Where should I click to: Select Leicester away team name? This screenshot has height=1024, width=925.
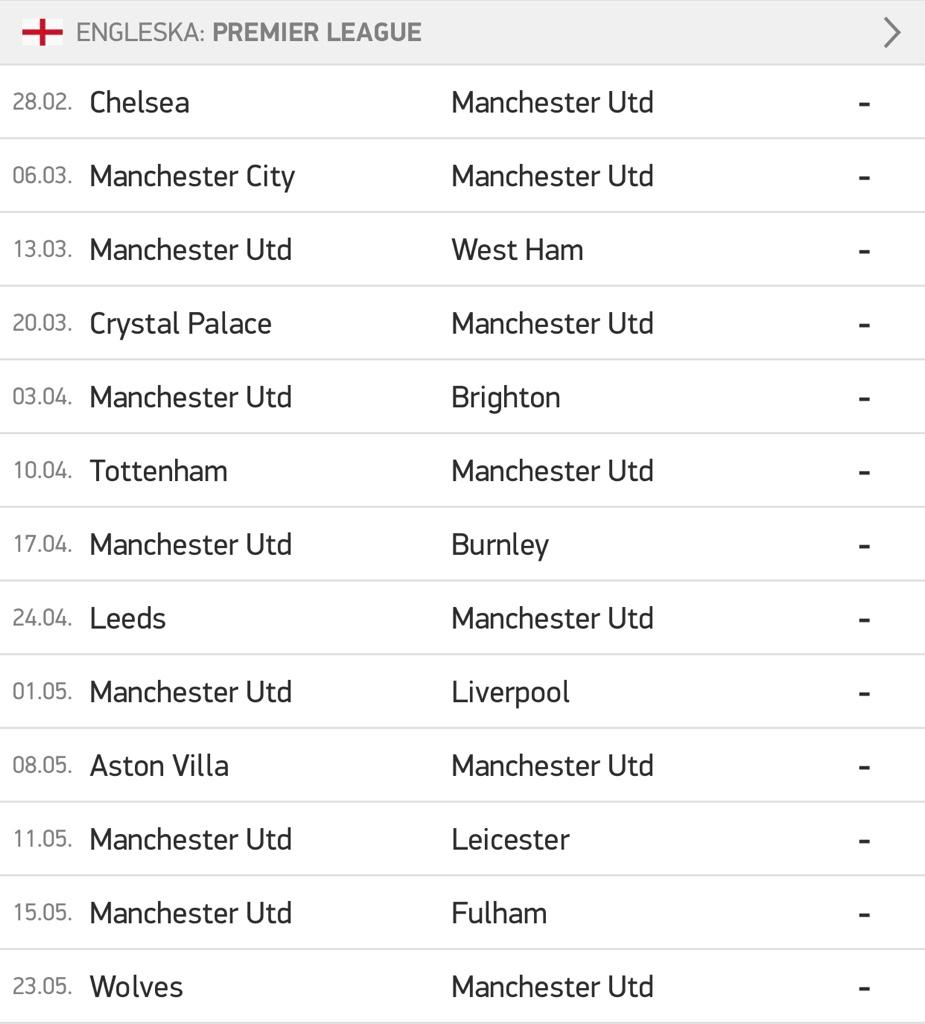tap(510, 839)
